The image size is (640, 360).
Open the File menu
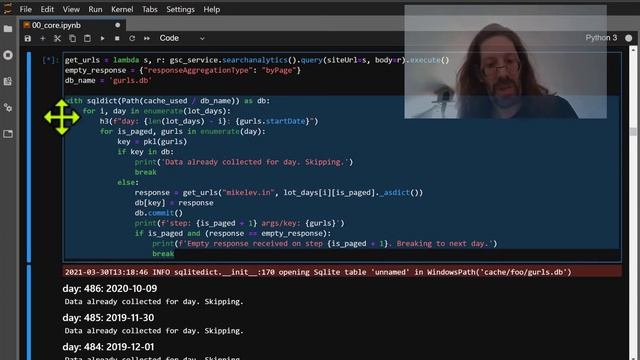[25, 9]
